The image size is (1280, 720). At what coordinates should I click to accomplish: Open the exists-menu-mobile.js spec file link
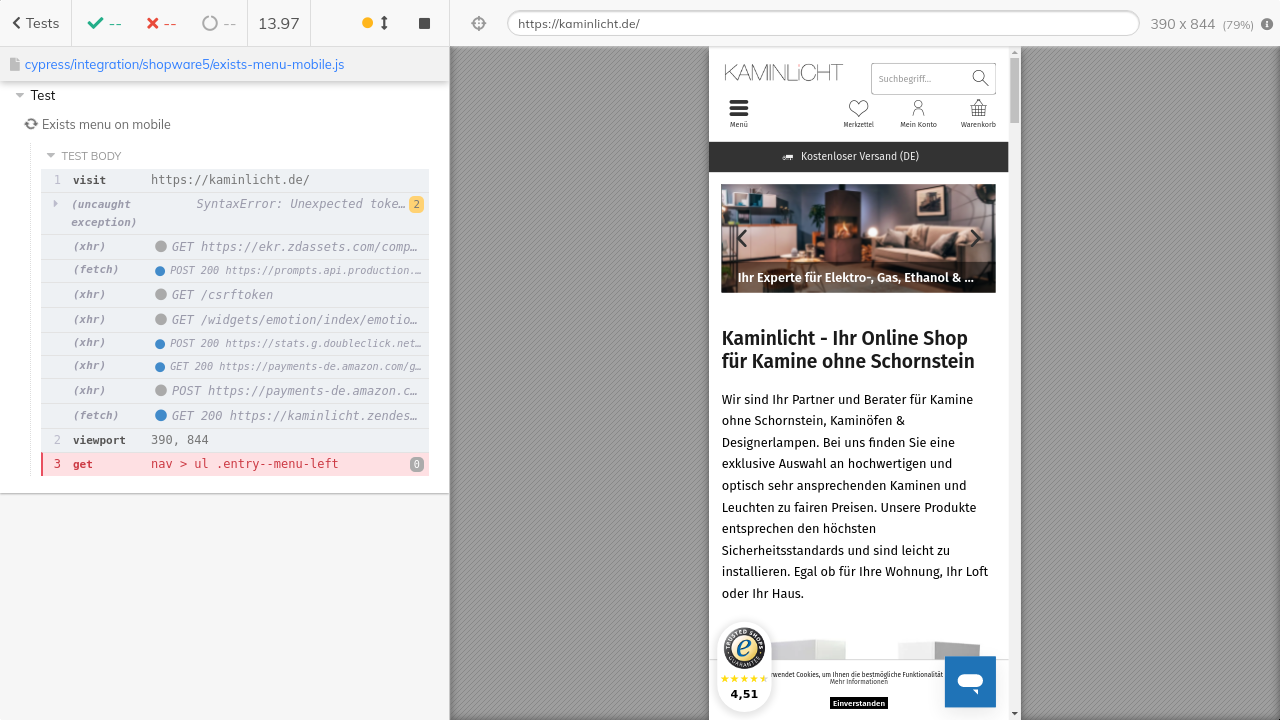(184, 64)
